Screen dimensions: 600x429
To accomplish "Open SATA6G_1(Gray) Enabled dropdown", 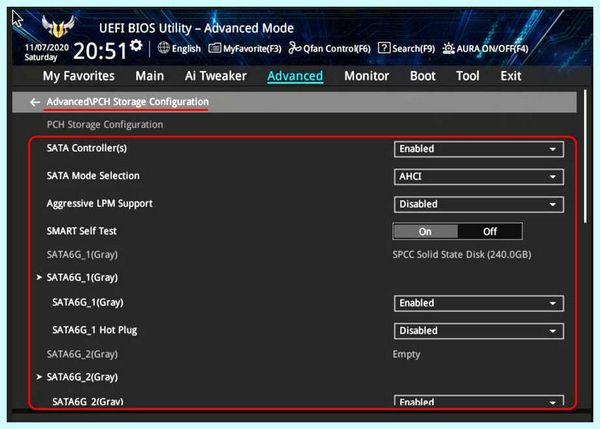I will pos(479,303).
